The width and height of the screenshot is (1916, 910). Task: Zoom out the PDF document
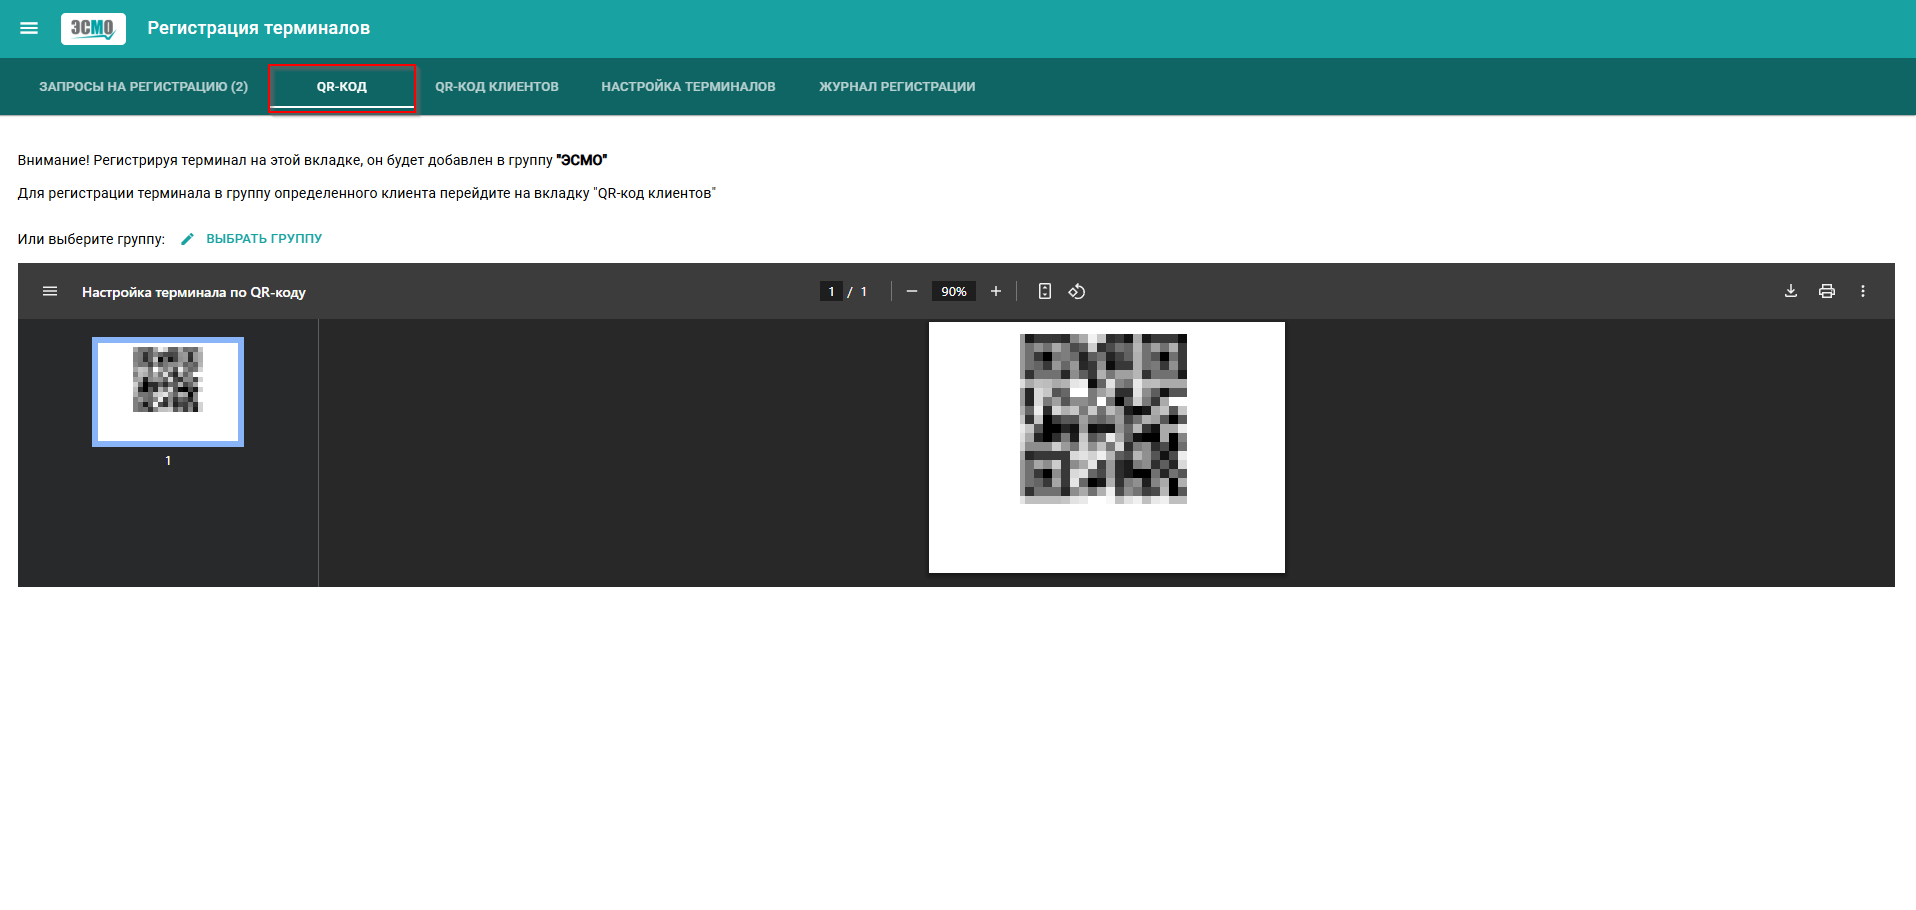coord(912,291)
